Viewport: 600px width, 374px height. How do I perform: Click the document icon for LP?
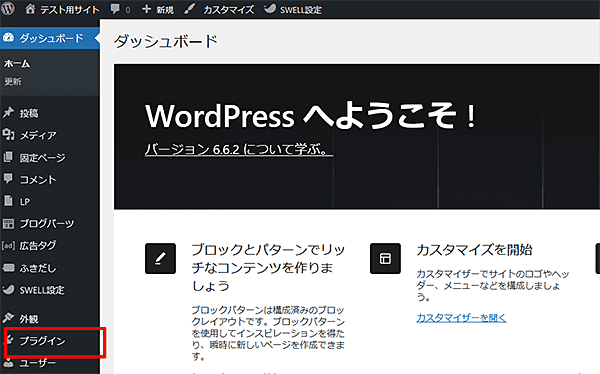tap(8, 201)
